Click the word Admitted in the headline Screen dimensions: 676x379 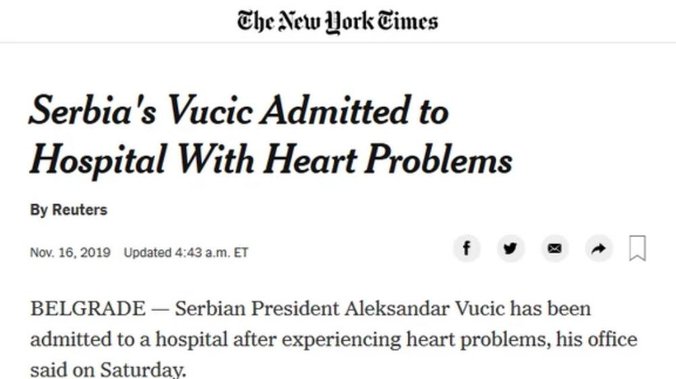pyautogui.click(x=337, y=110)
